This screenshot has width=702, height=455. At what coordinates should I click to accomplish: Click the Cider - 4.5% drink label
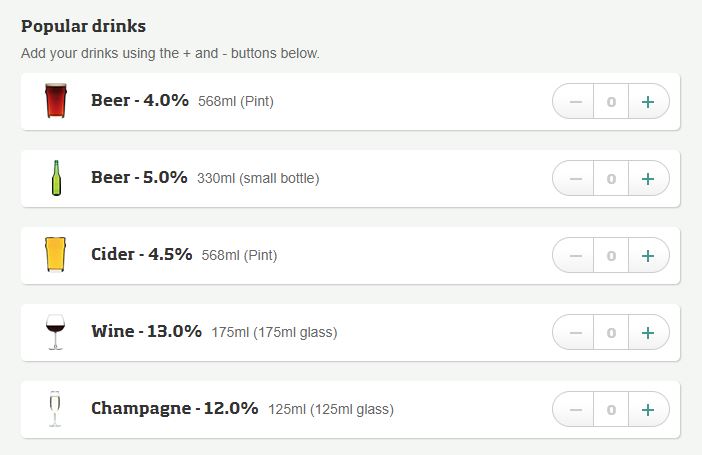point(141,254)
